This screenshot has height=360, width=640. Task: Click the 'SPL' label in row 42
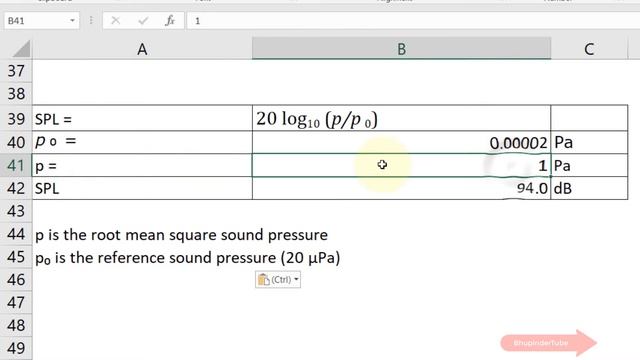tap(142, 188)
